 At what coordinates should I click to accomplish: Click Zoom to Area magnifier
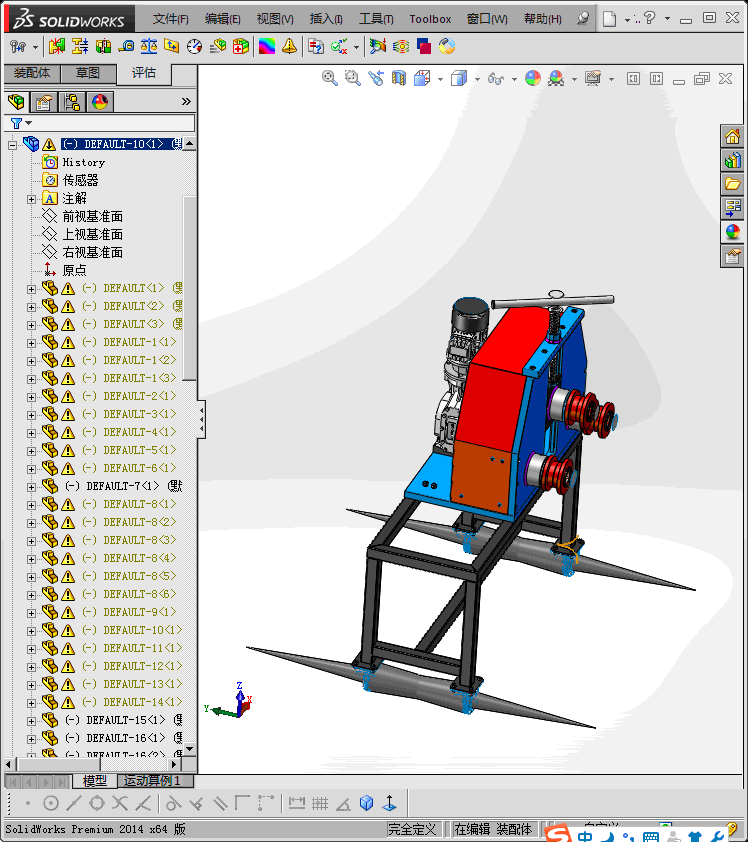[353, 78]
